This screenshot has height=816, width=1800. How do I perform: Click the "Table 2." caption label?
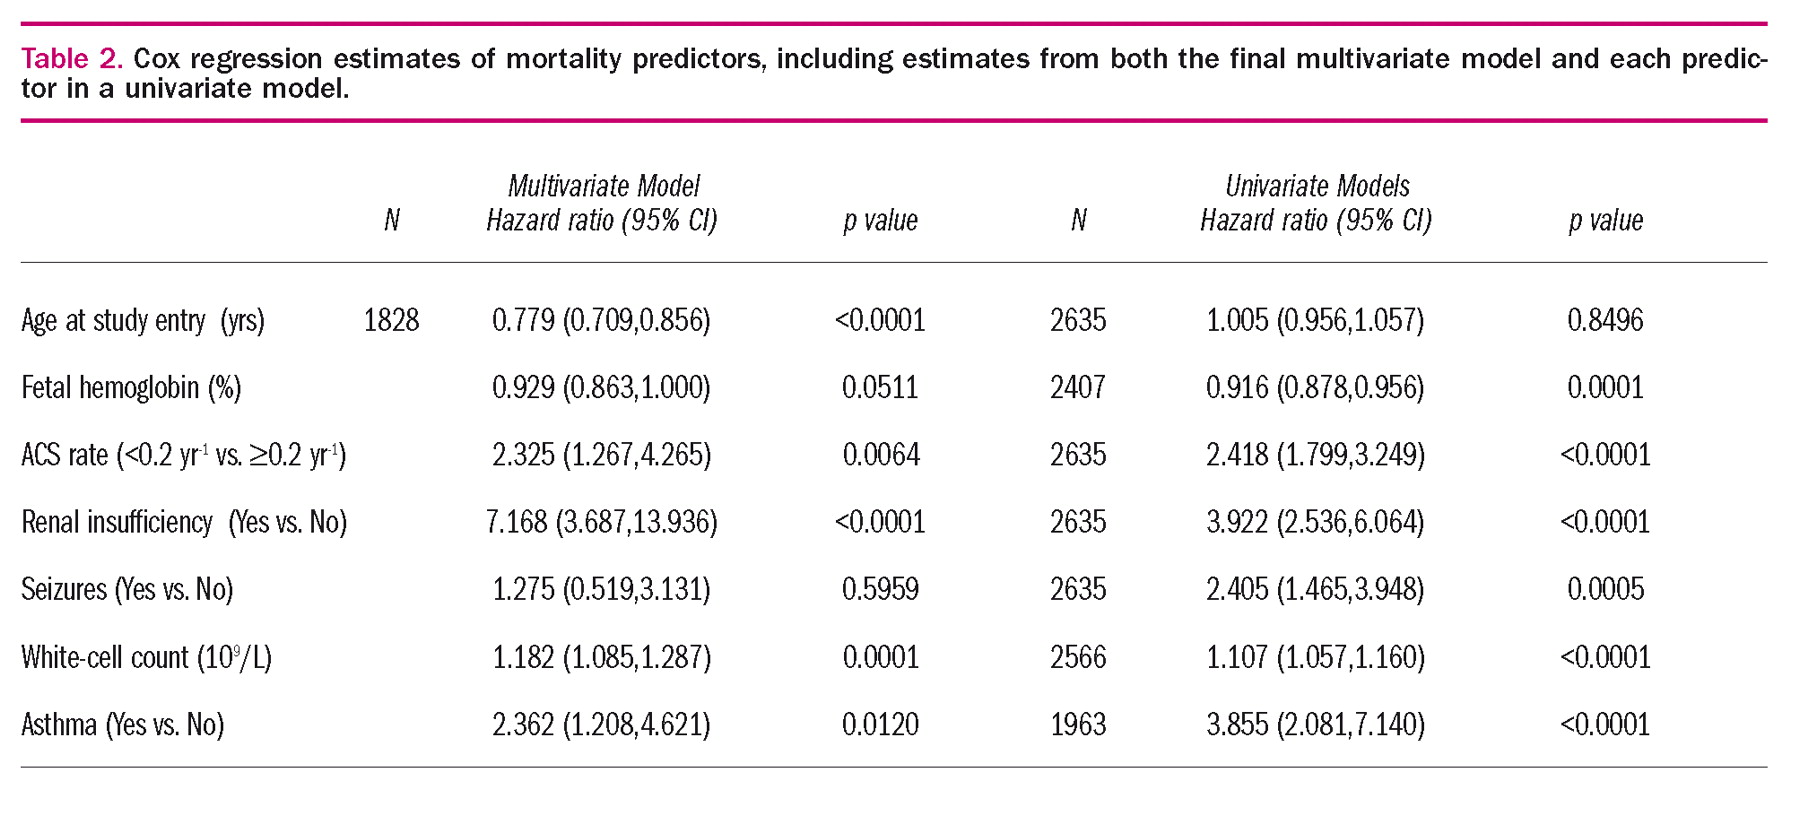click(x=72, y=59)
